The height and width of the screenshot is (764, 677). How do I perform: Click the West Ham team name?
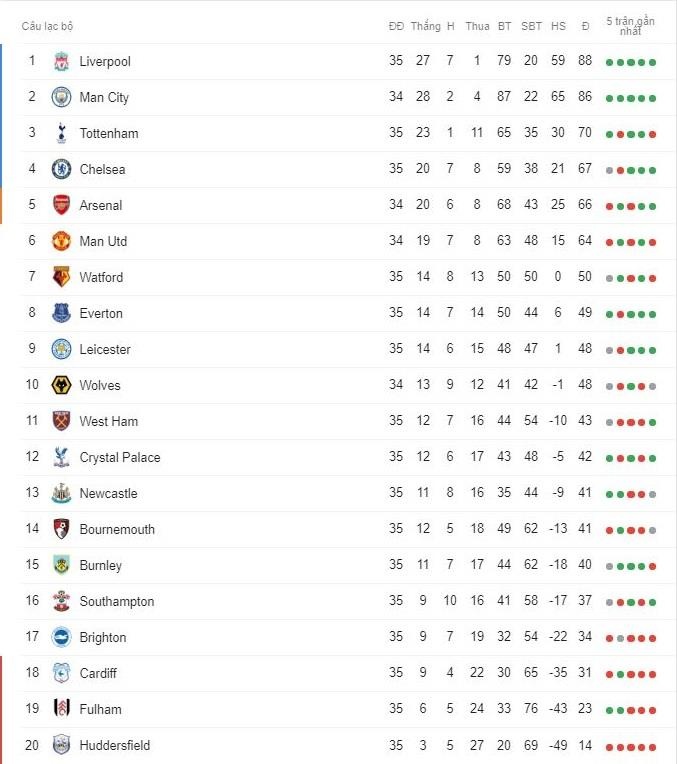(109, 421)
